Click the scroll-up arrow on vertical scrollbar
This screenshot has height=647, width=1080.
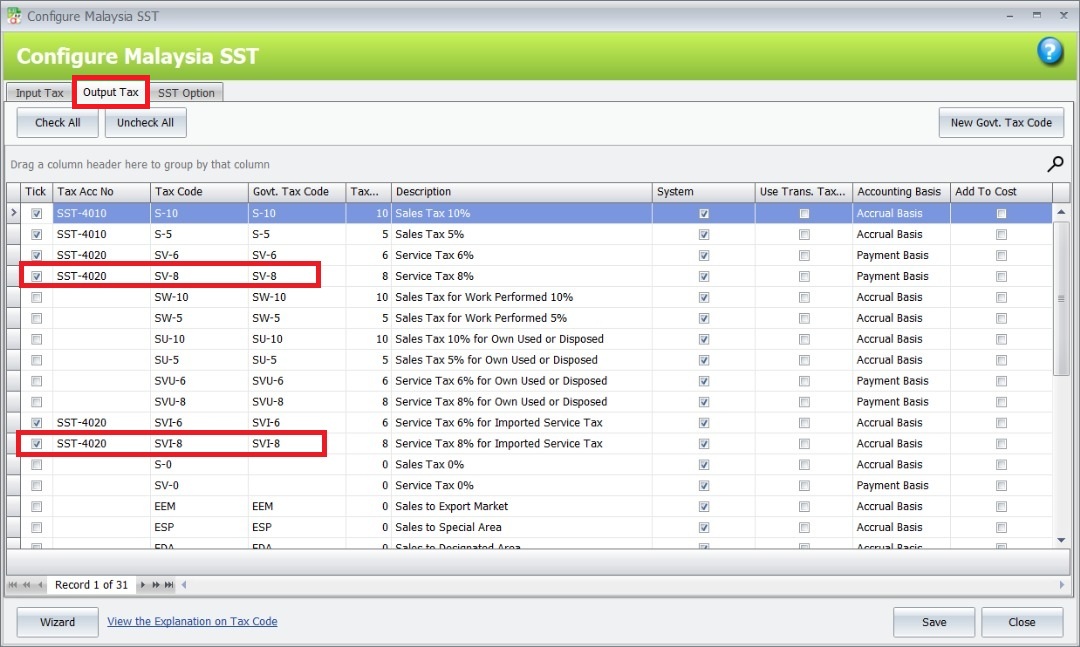(x=1061, y=209)
